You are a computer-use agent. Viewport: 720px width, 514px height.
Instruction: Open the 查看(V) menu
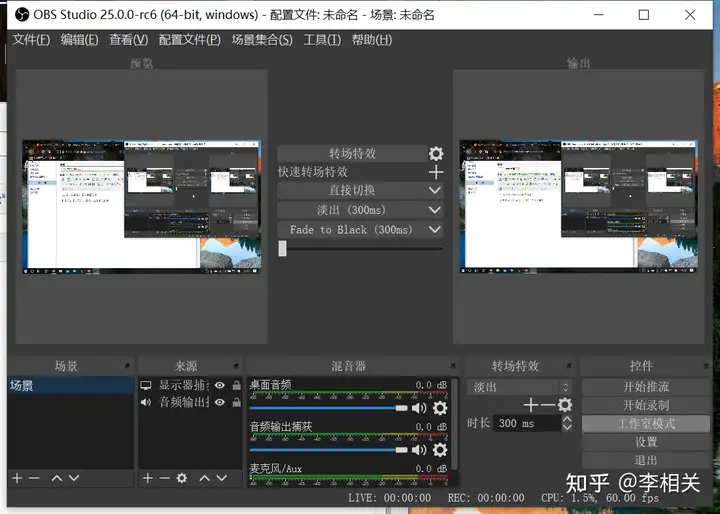pos(128,40)
